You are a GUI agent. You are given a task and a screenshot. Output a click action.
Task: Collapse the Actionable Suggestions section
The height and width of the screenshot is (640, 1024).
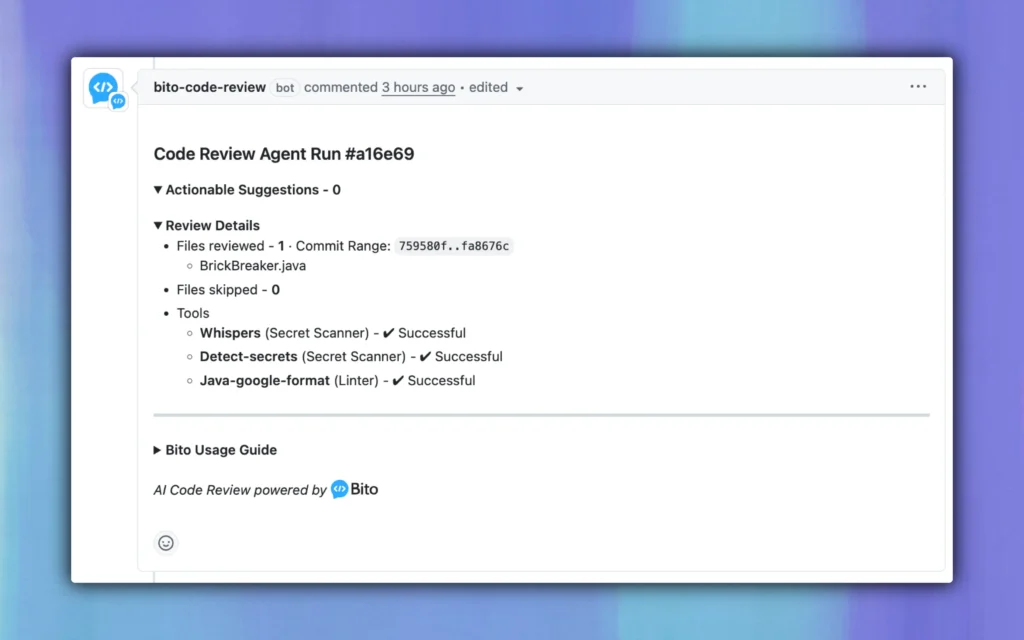click(x=158, y=190)
